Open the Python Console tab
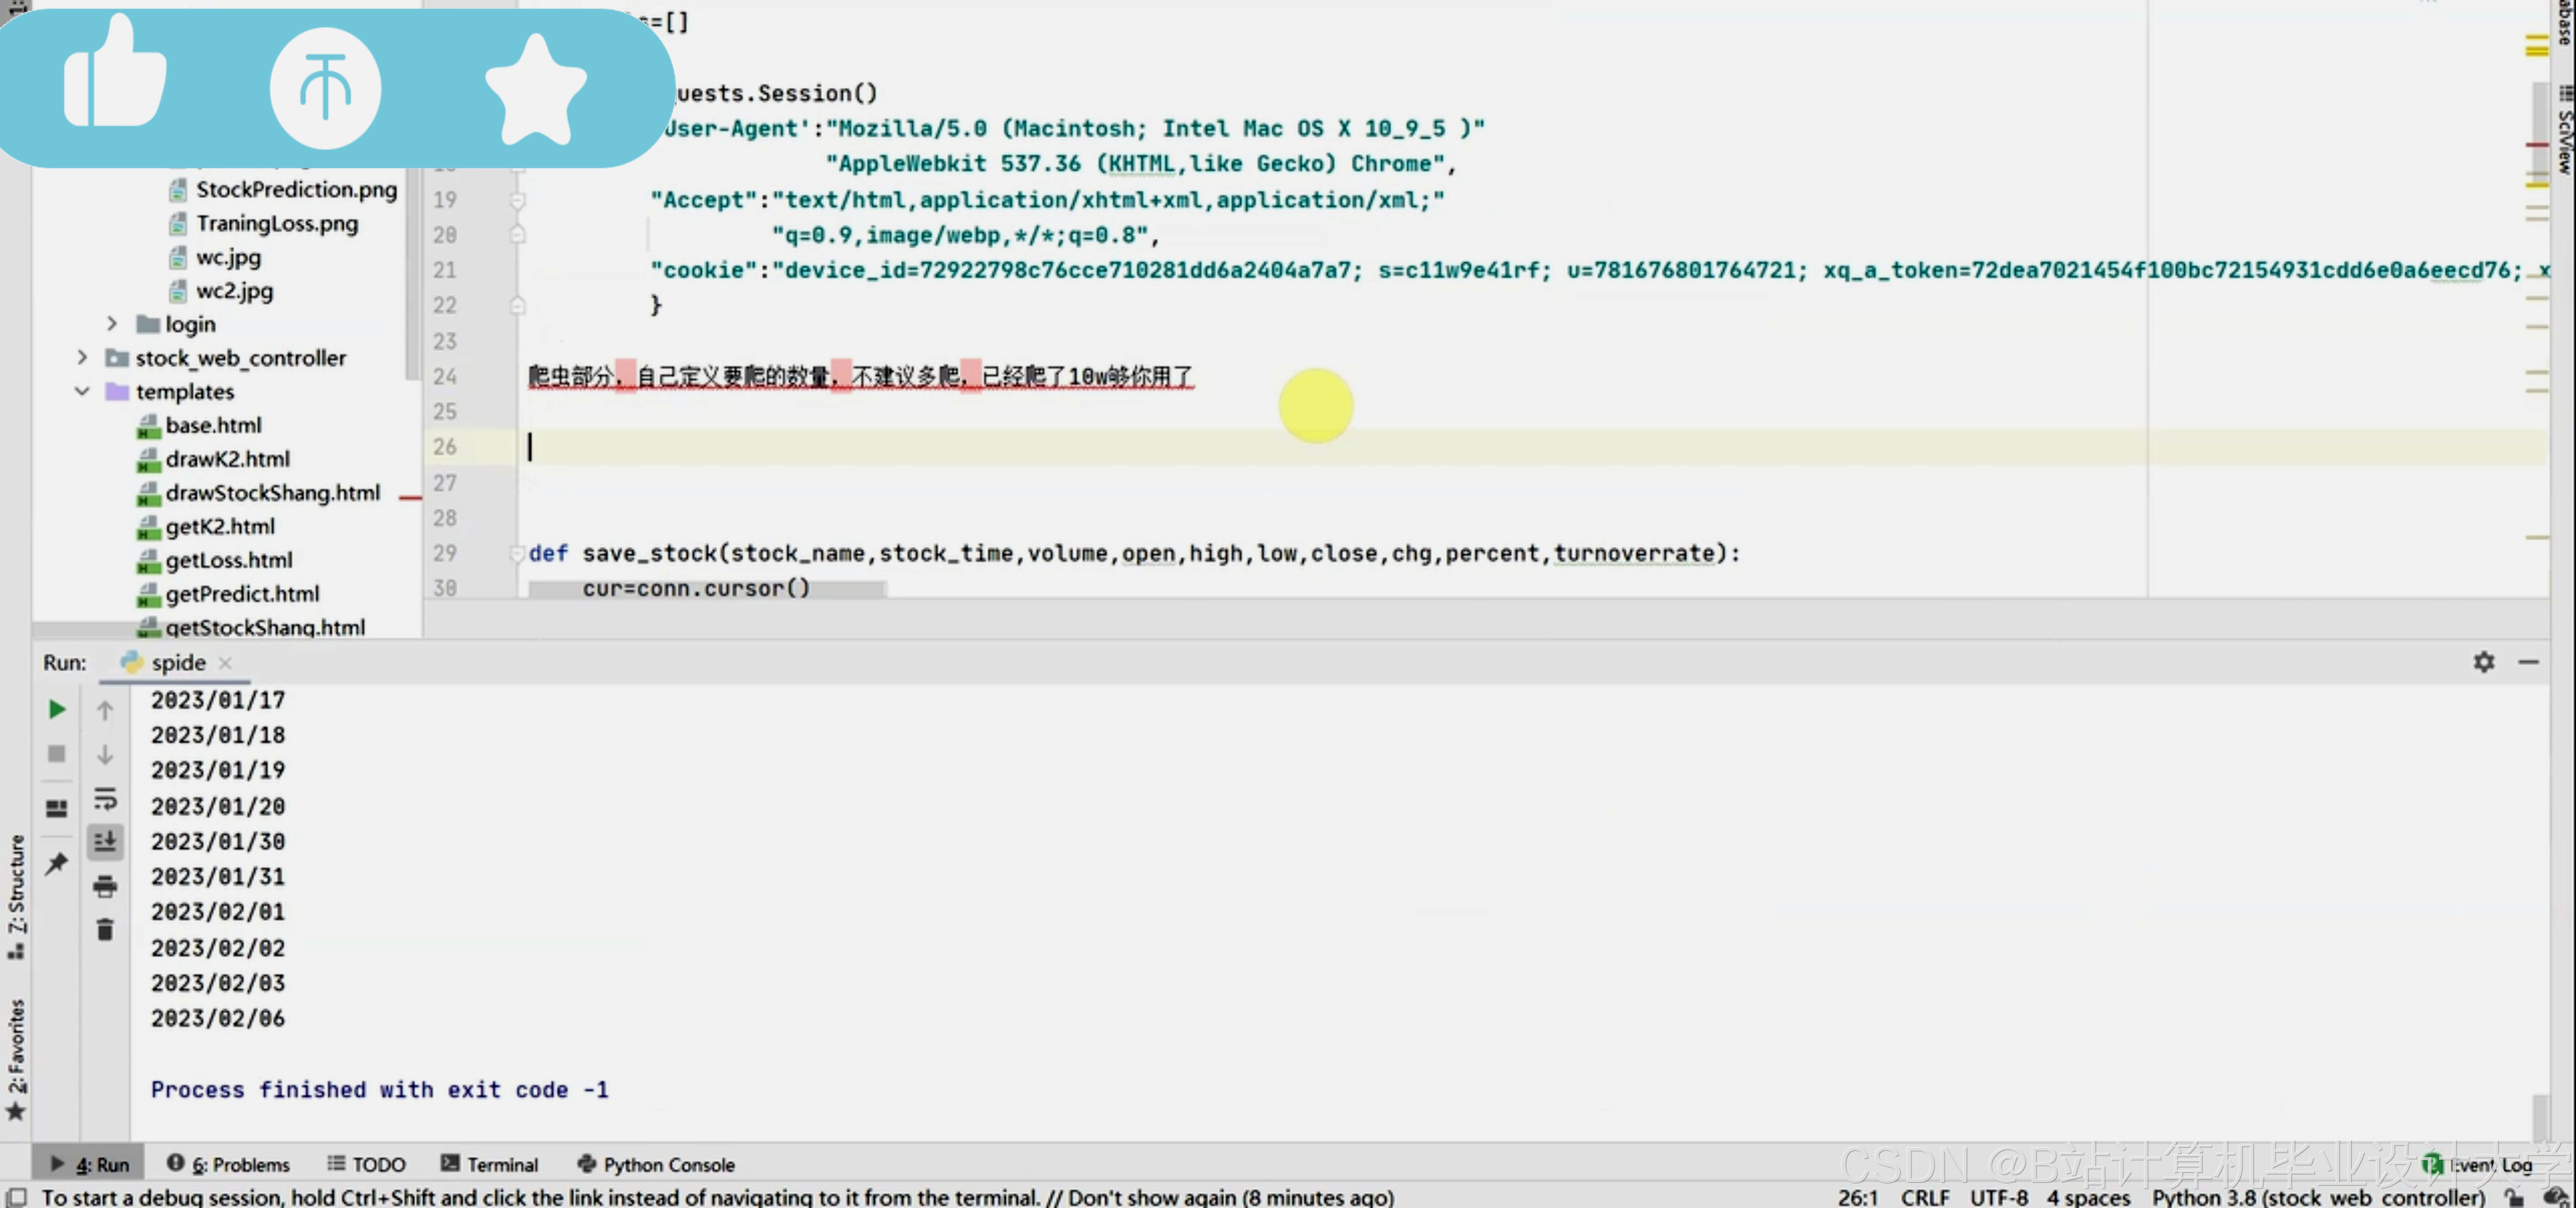Screen dimensions: 2576x1208 656,1164
